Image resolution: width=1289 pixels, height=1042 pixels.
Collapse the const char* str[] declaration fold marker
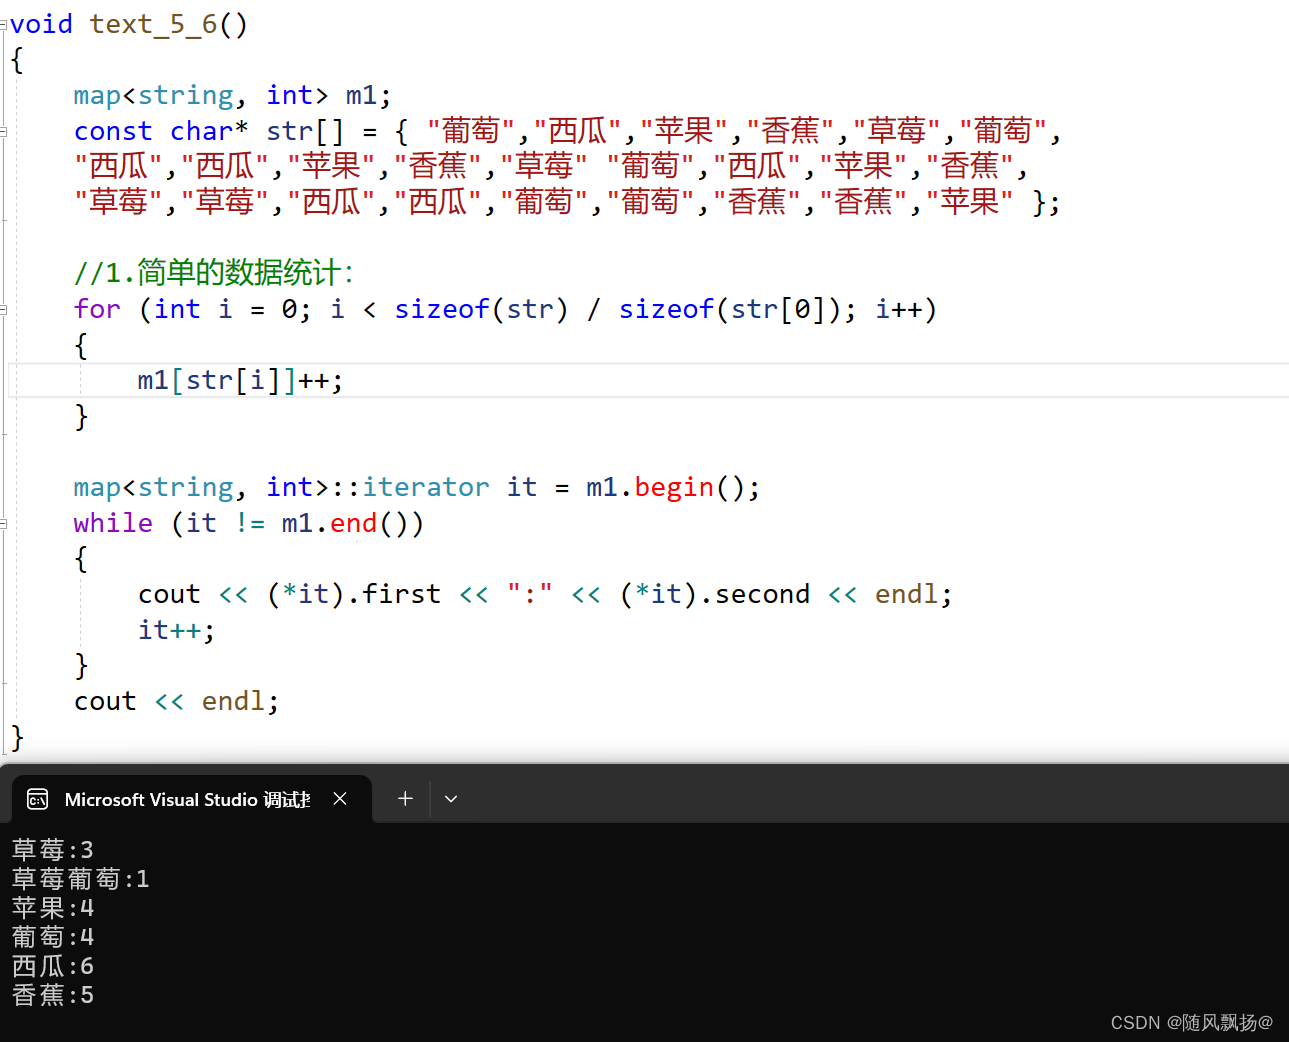point(3,131)
